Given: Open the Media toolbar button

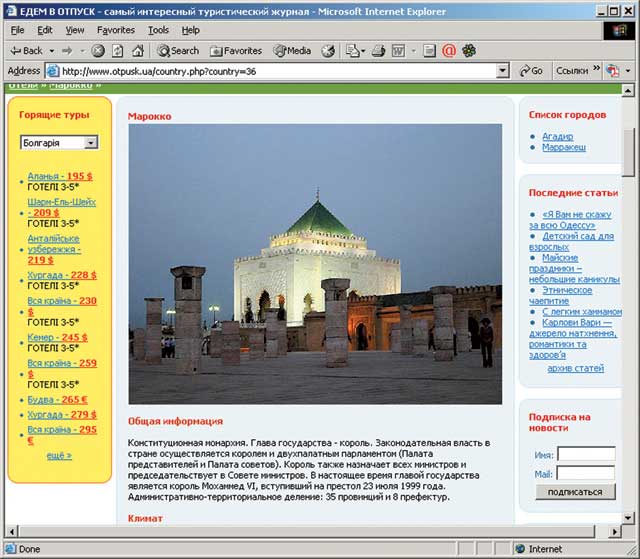Looking at the screenshot, I should tap(292, 50).
